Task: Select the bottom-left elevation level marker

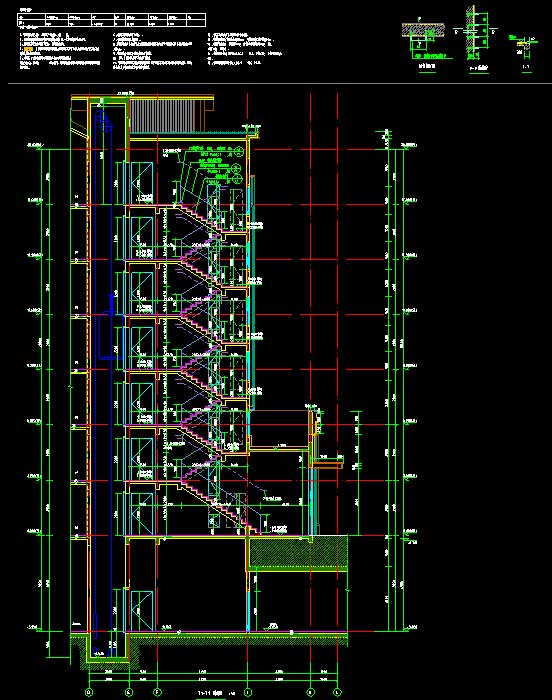Action: [x=34, y=628]
